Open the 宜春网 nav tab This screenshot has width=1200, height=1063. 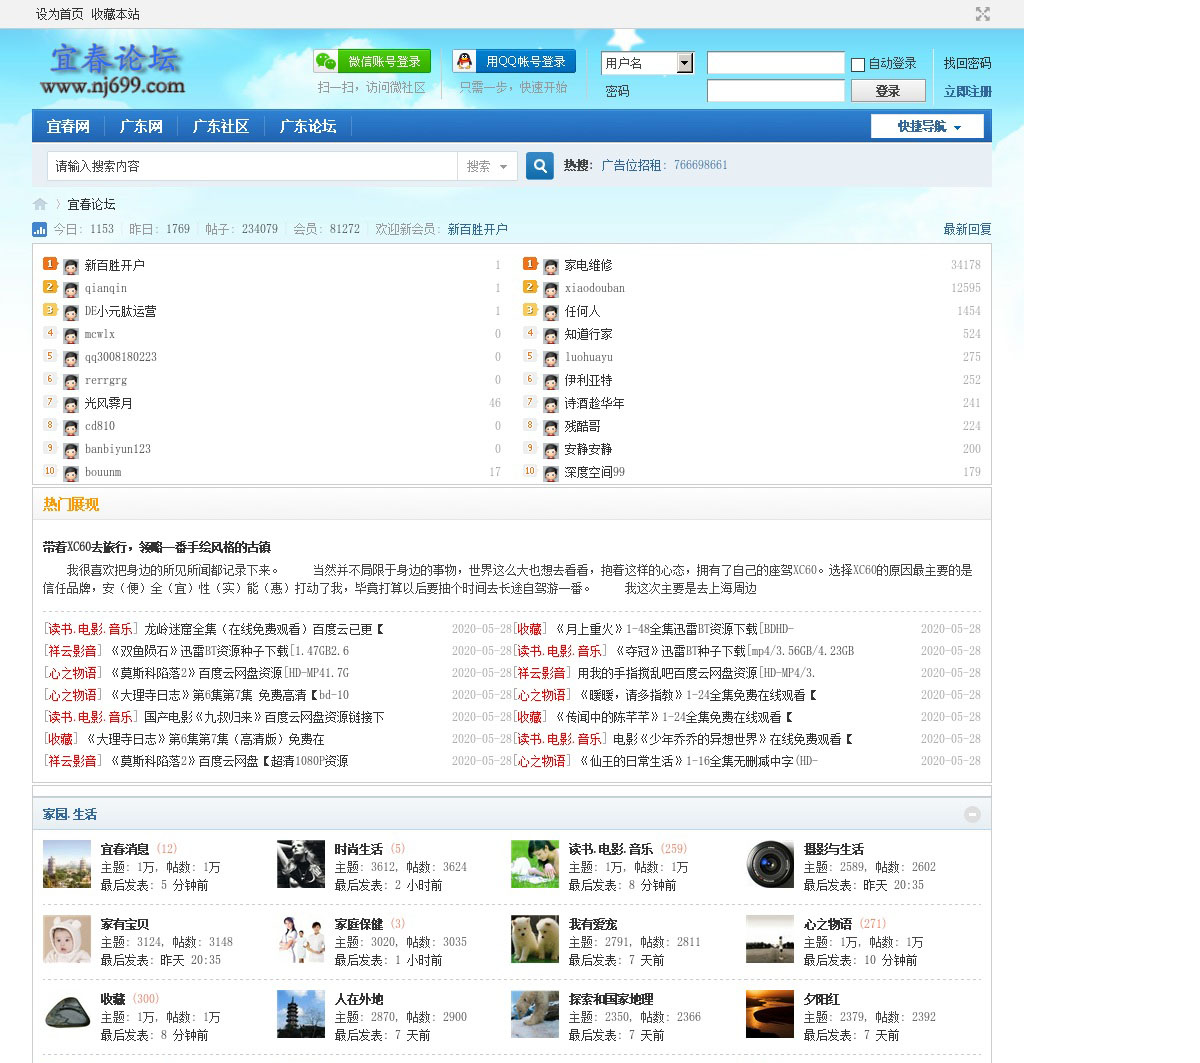[68, 126]
